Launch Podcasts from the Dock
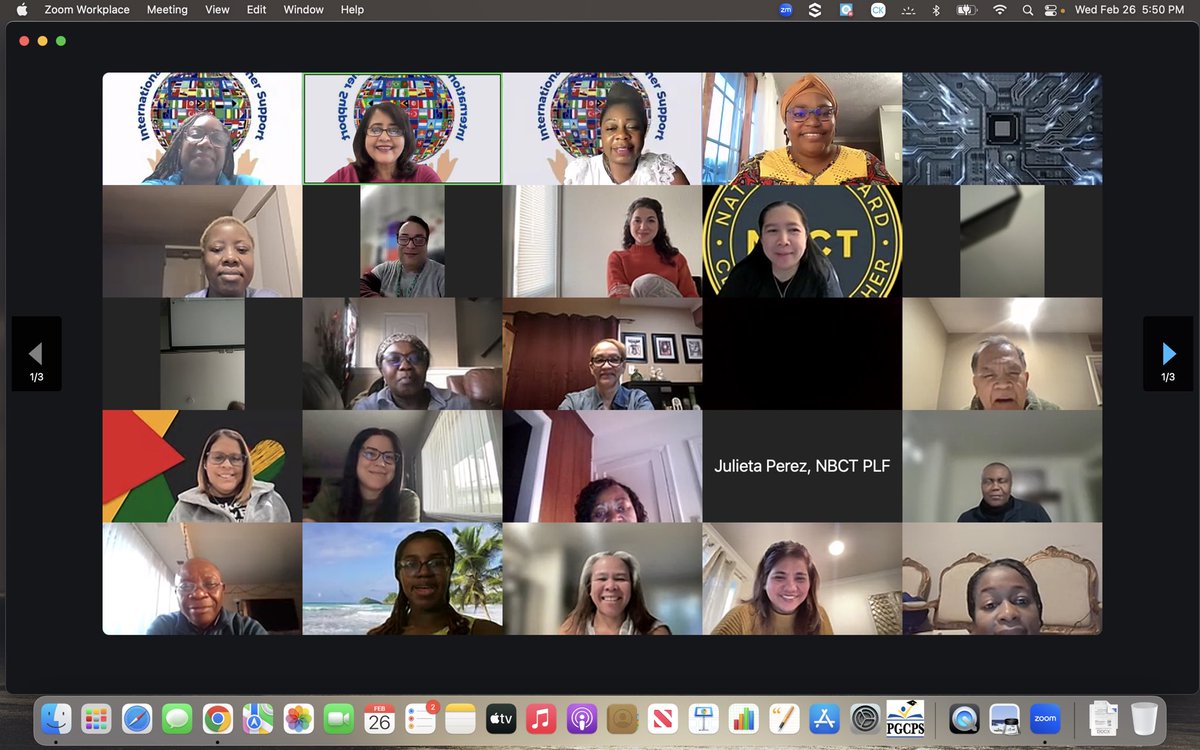 tap(582, 718)
